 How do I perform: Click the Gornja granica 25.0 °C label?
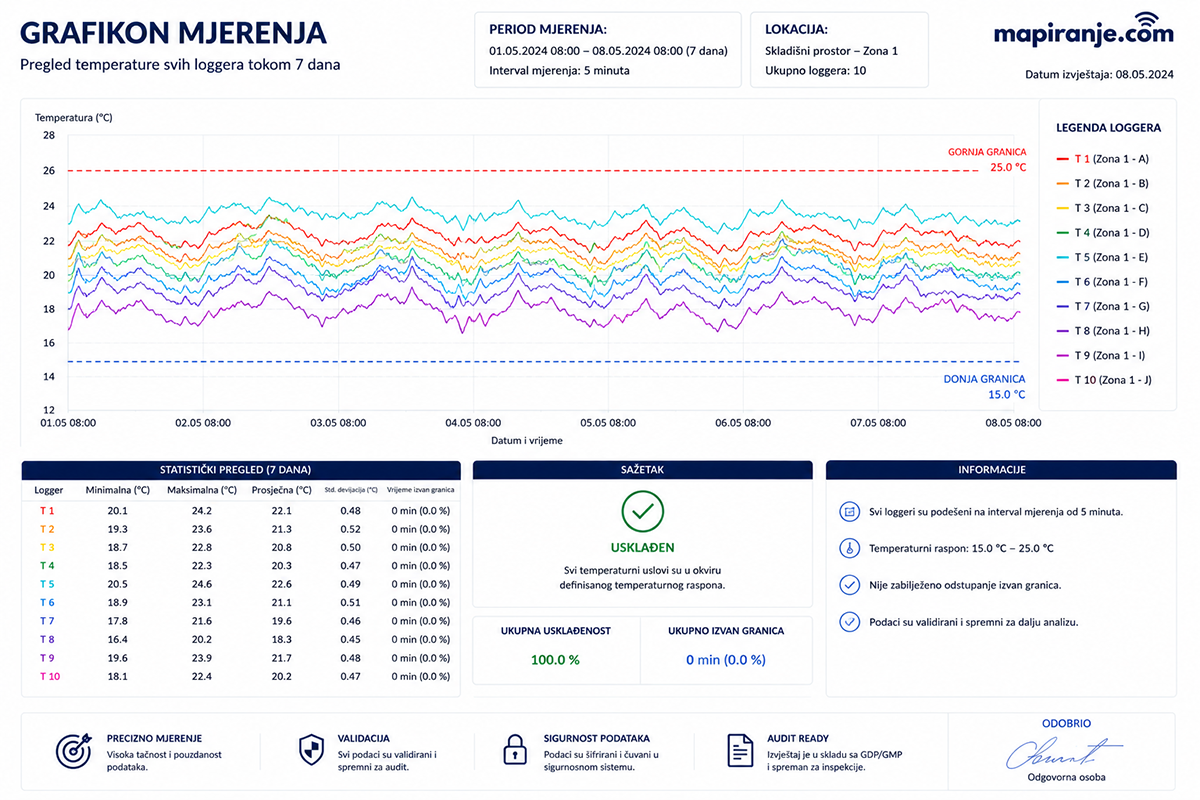click(987, 160)
